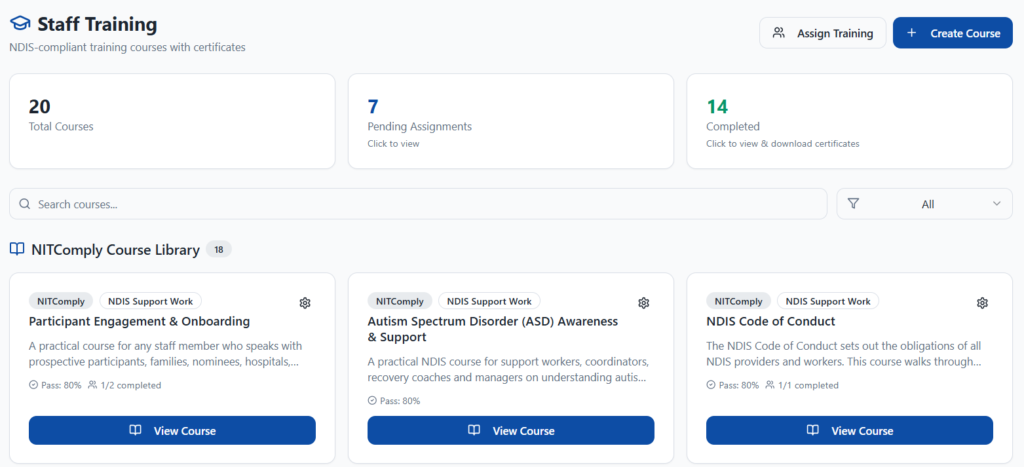Select the Total Courses card showing 20
Viewport: 1024px width, 467px height.
tap(172, 121)
